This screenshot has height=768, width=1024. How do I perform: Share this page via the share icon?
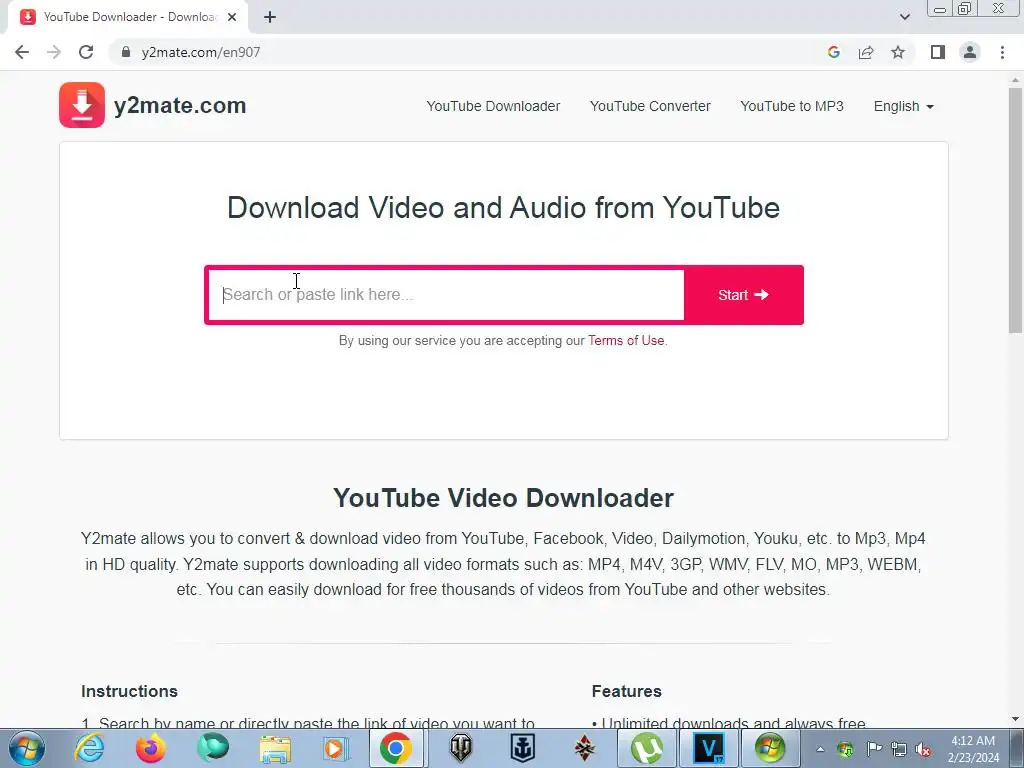pos(866,52)
